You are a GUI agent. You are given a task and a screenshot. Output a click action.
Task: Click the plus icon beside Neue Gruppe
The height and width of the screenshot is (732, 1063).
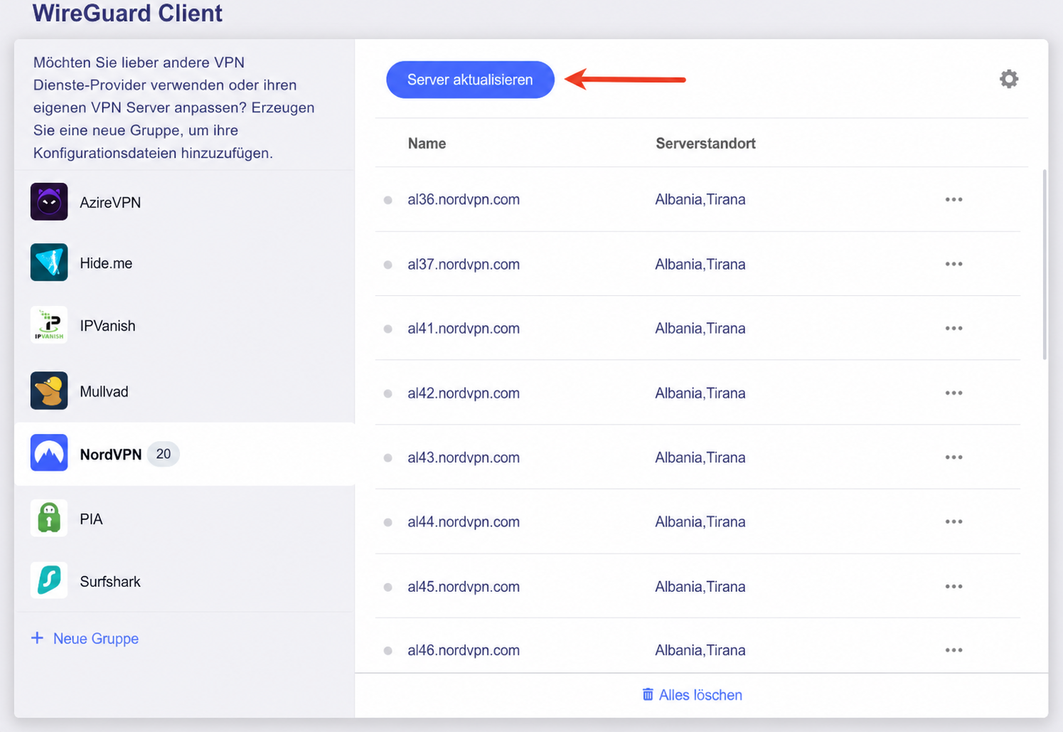pos(37,638)
